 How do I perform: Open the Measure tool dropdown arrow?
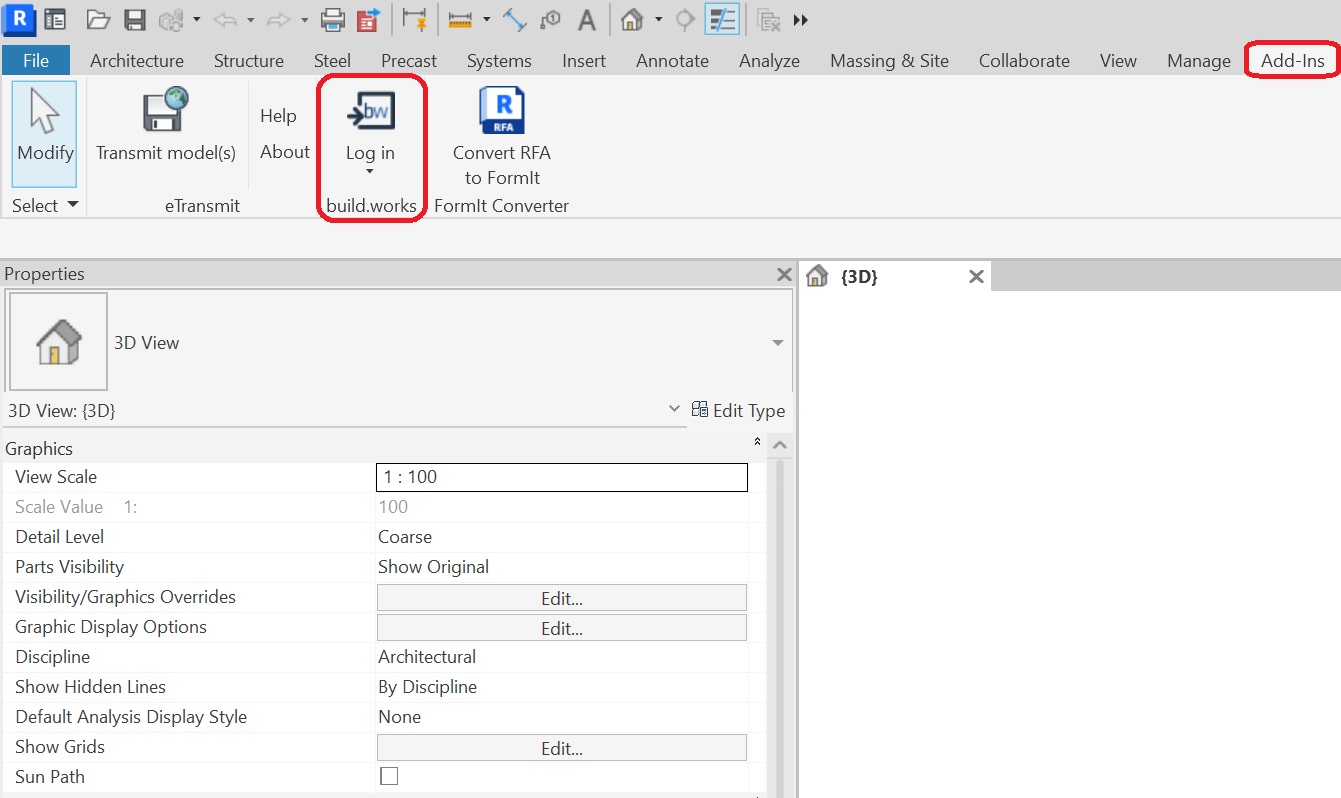pyautogui.click(x=486, y=20)
